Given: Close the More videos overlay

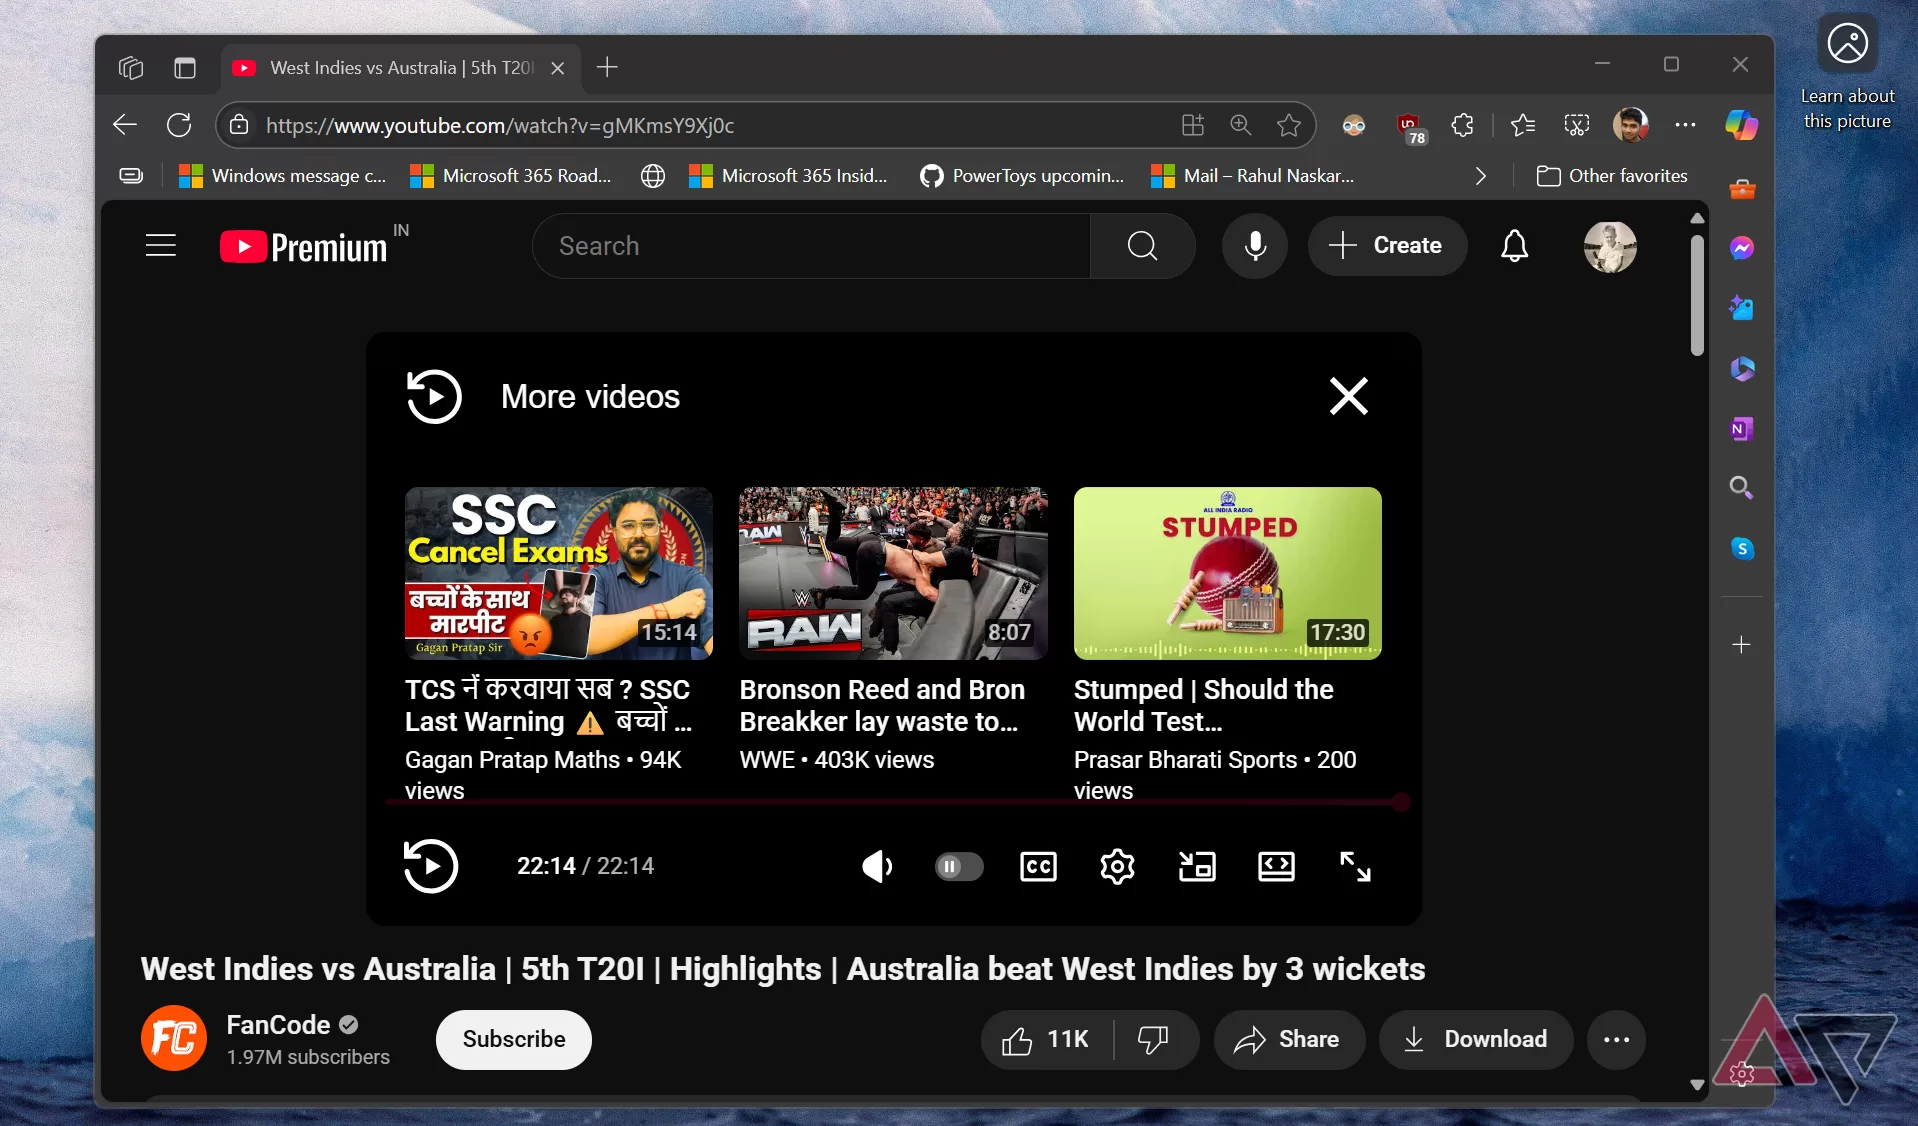Looking at the screenshot, I should click(1348, 396).
